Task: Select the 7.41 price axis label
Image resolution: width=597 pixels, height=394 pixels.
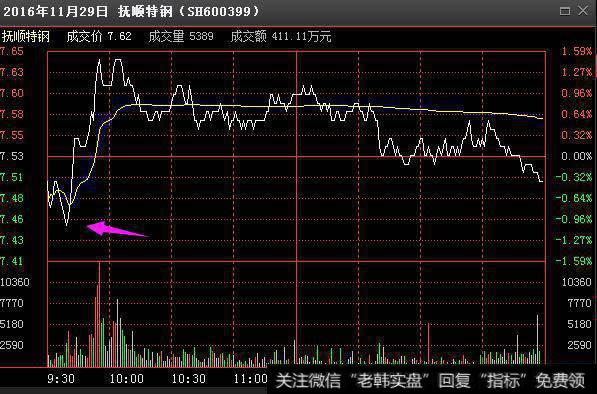Action: (12, 261)
